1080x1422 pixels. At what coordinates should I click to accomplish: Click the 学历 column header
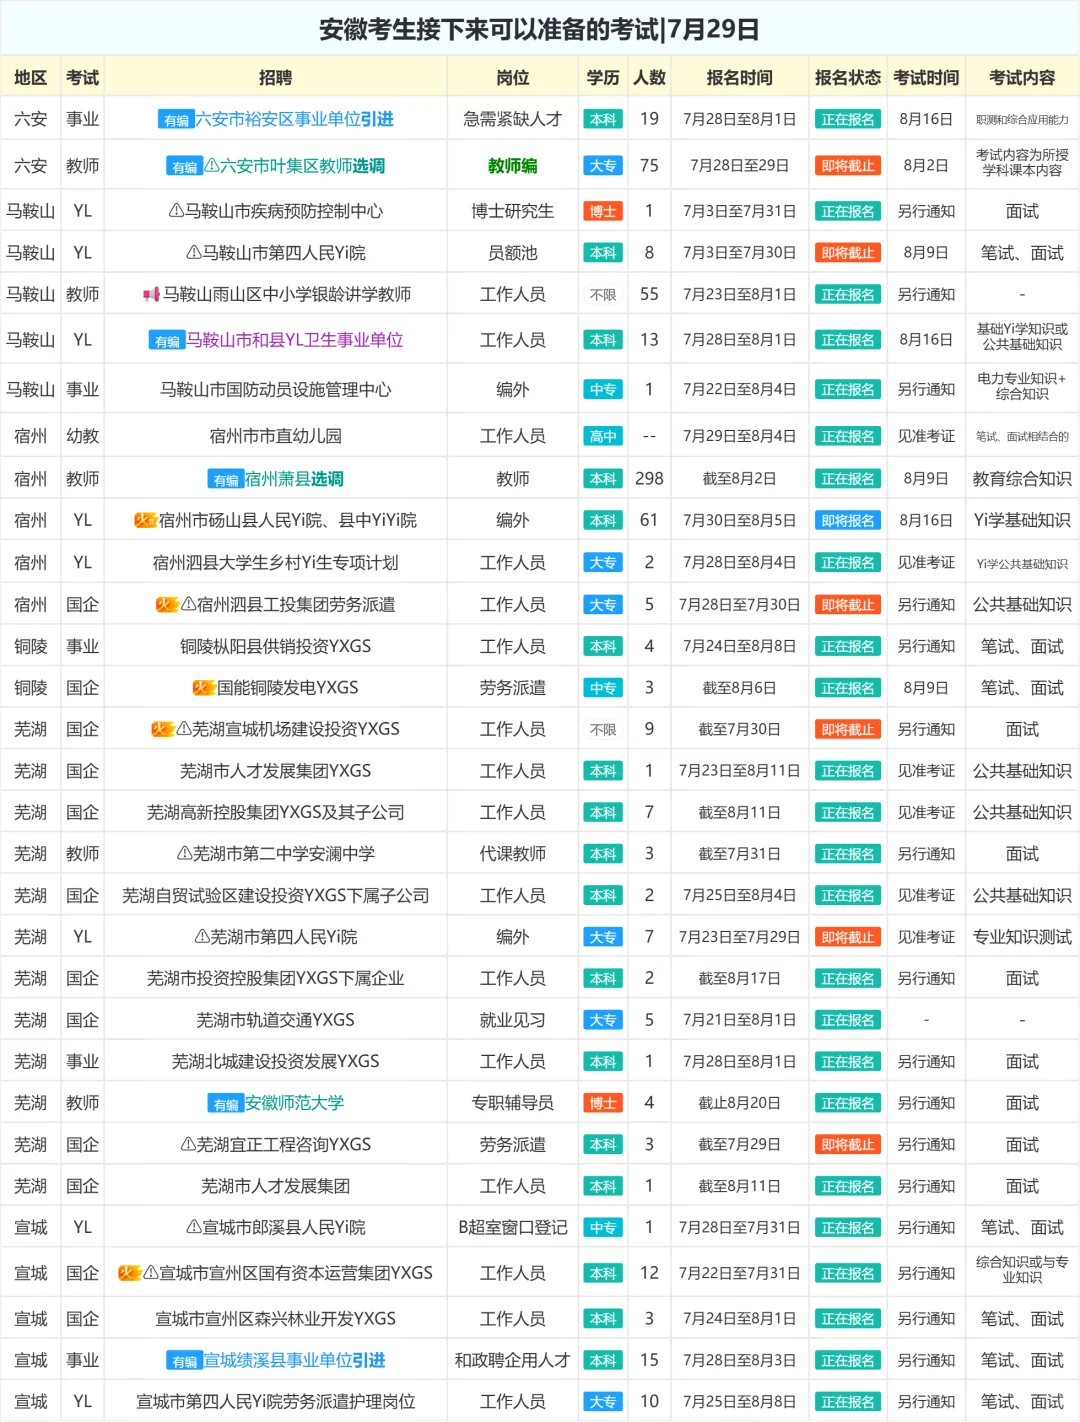603,78
